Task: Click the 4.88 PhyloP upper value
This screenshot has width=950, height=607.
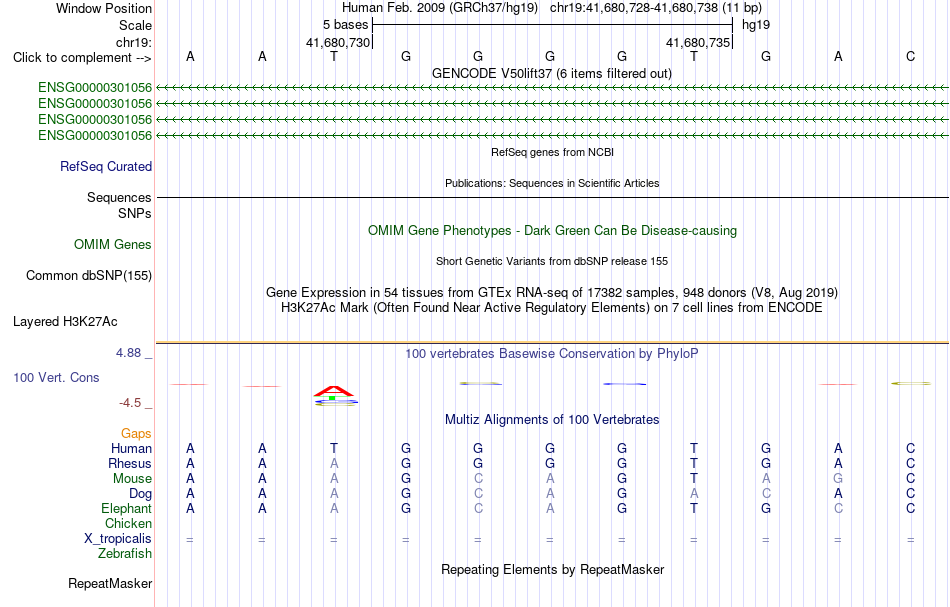Action: [128, 353]
